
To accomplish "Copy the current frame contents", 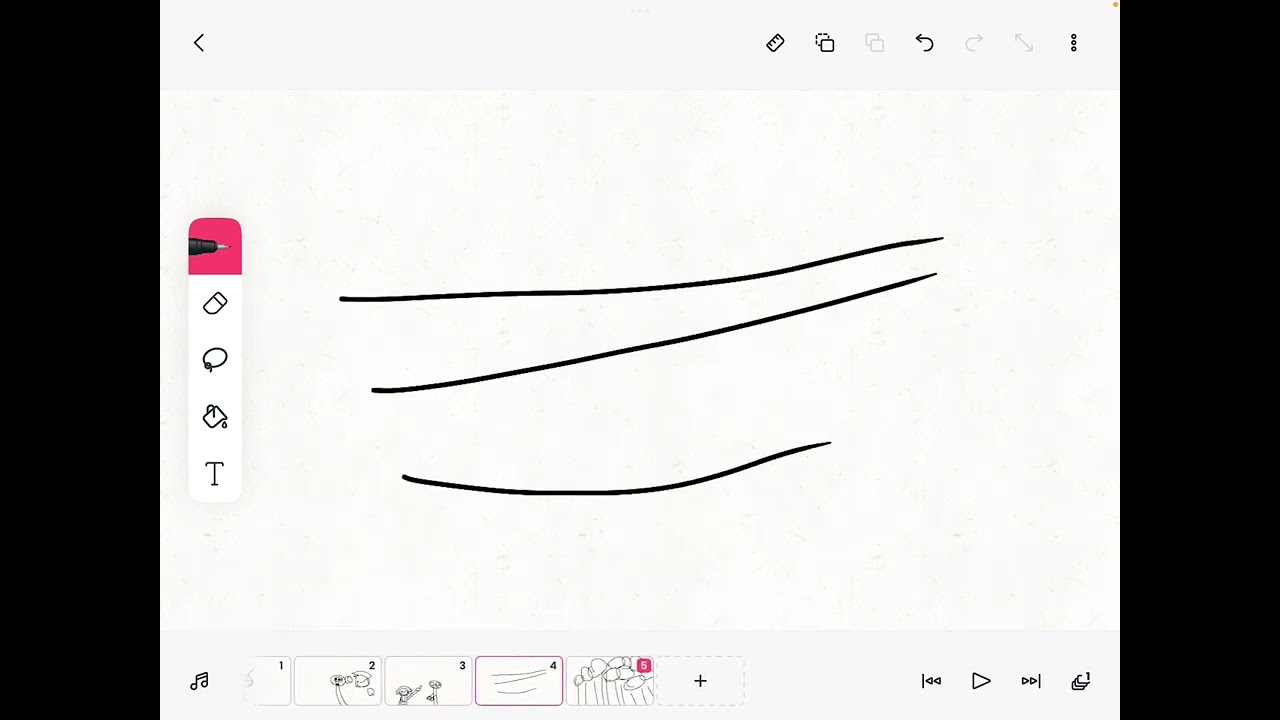I will (825, 43).
